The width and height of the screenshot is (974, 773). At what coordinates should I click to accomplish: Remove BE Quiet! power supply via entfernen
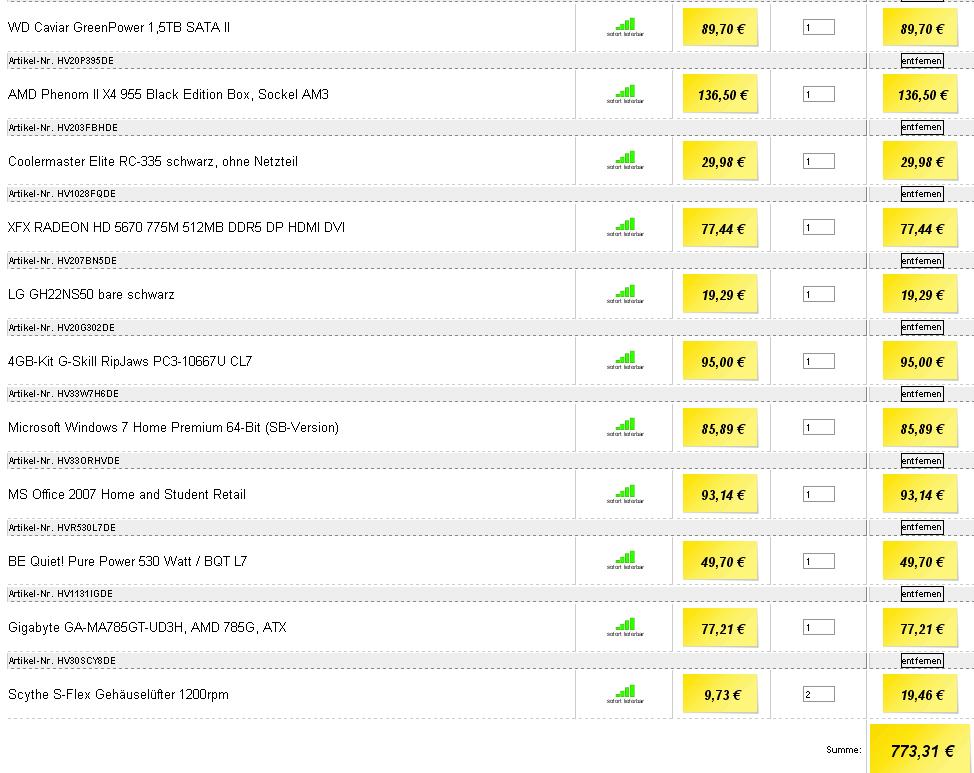(x=922, y=594)
